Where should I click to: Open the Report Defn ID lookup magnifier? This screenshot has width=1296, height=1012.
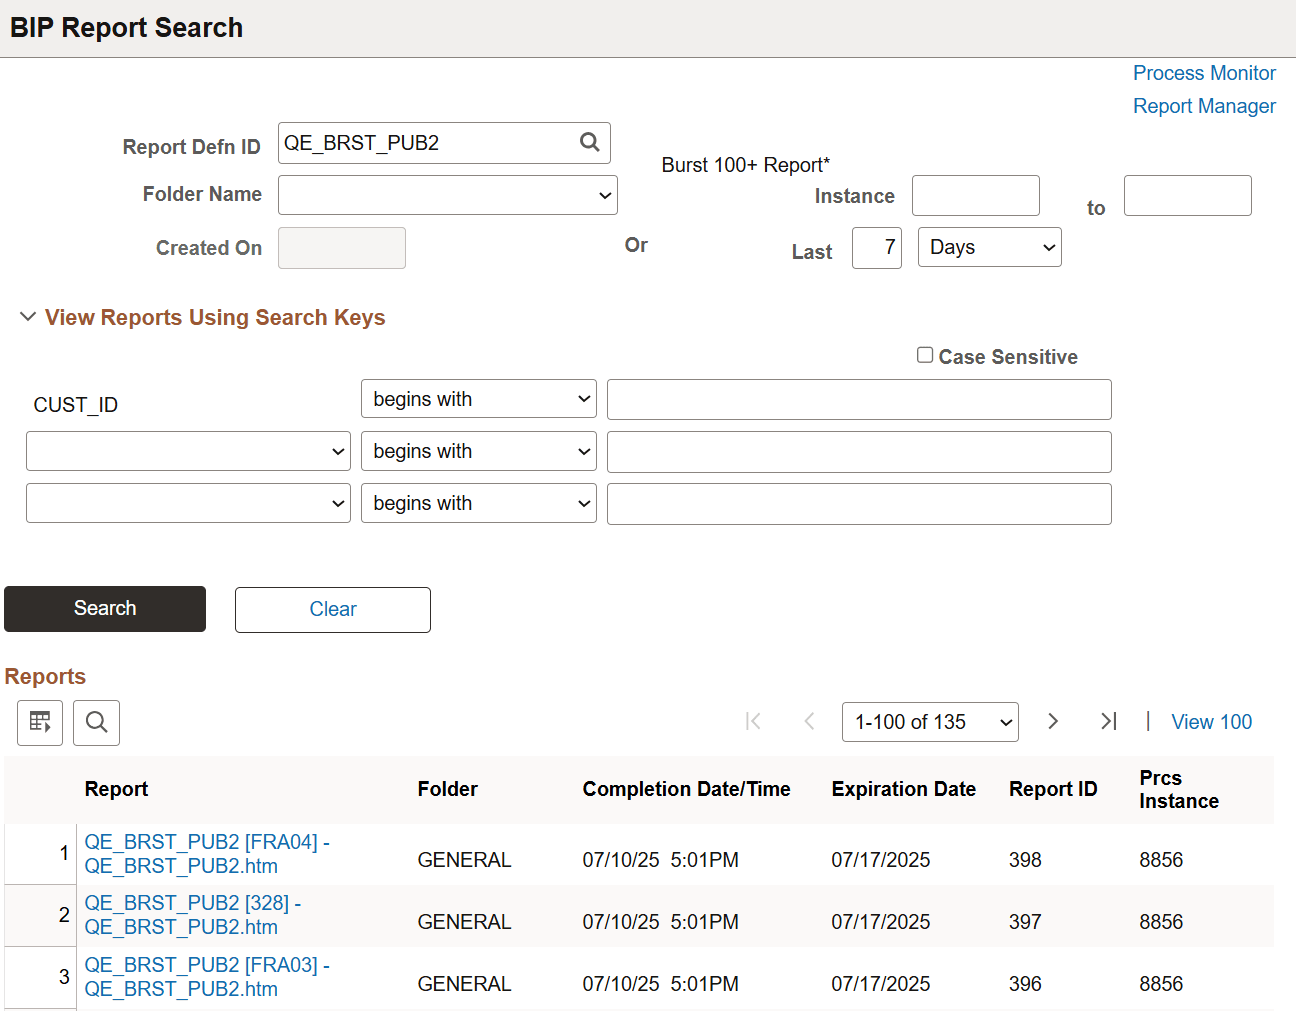pyautogui.click(x=589, y=143)
